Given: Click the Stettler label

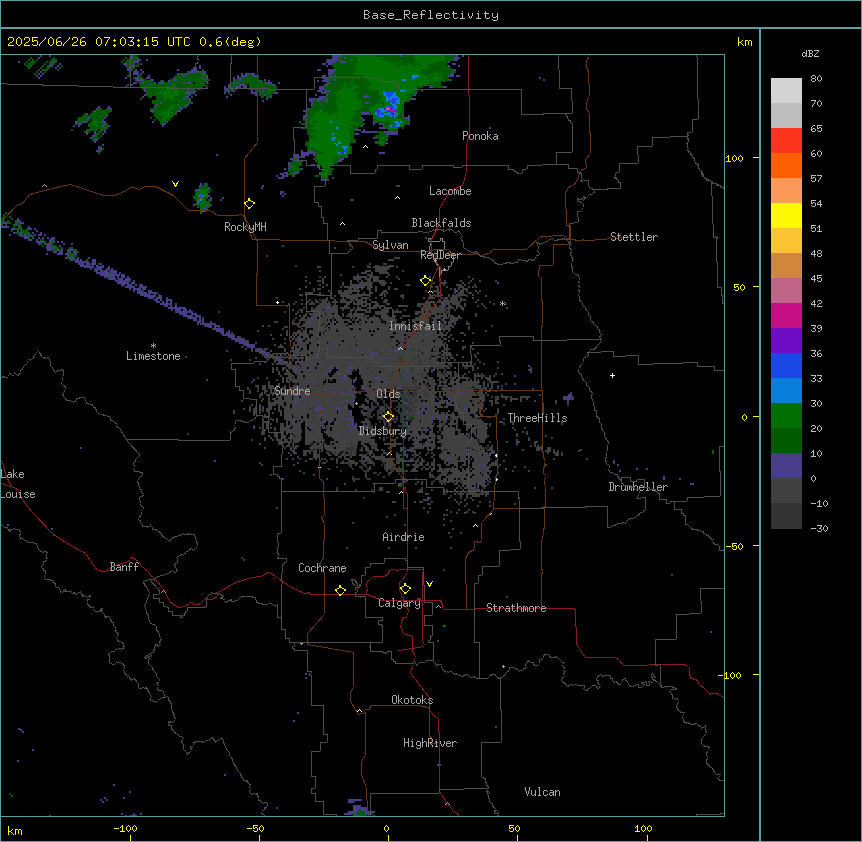Looking at the screenshot, I should [x=634, y=237].
